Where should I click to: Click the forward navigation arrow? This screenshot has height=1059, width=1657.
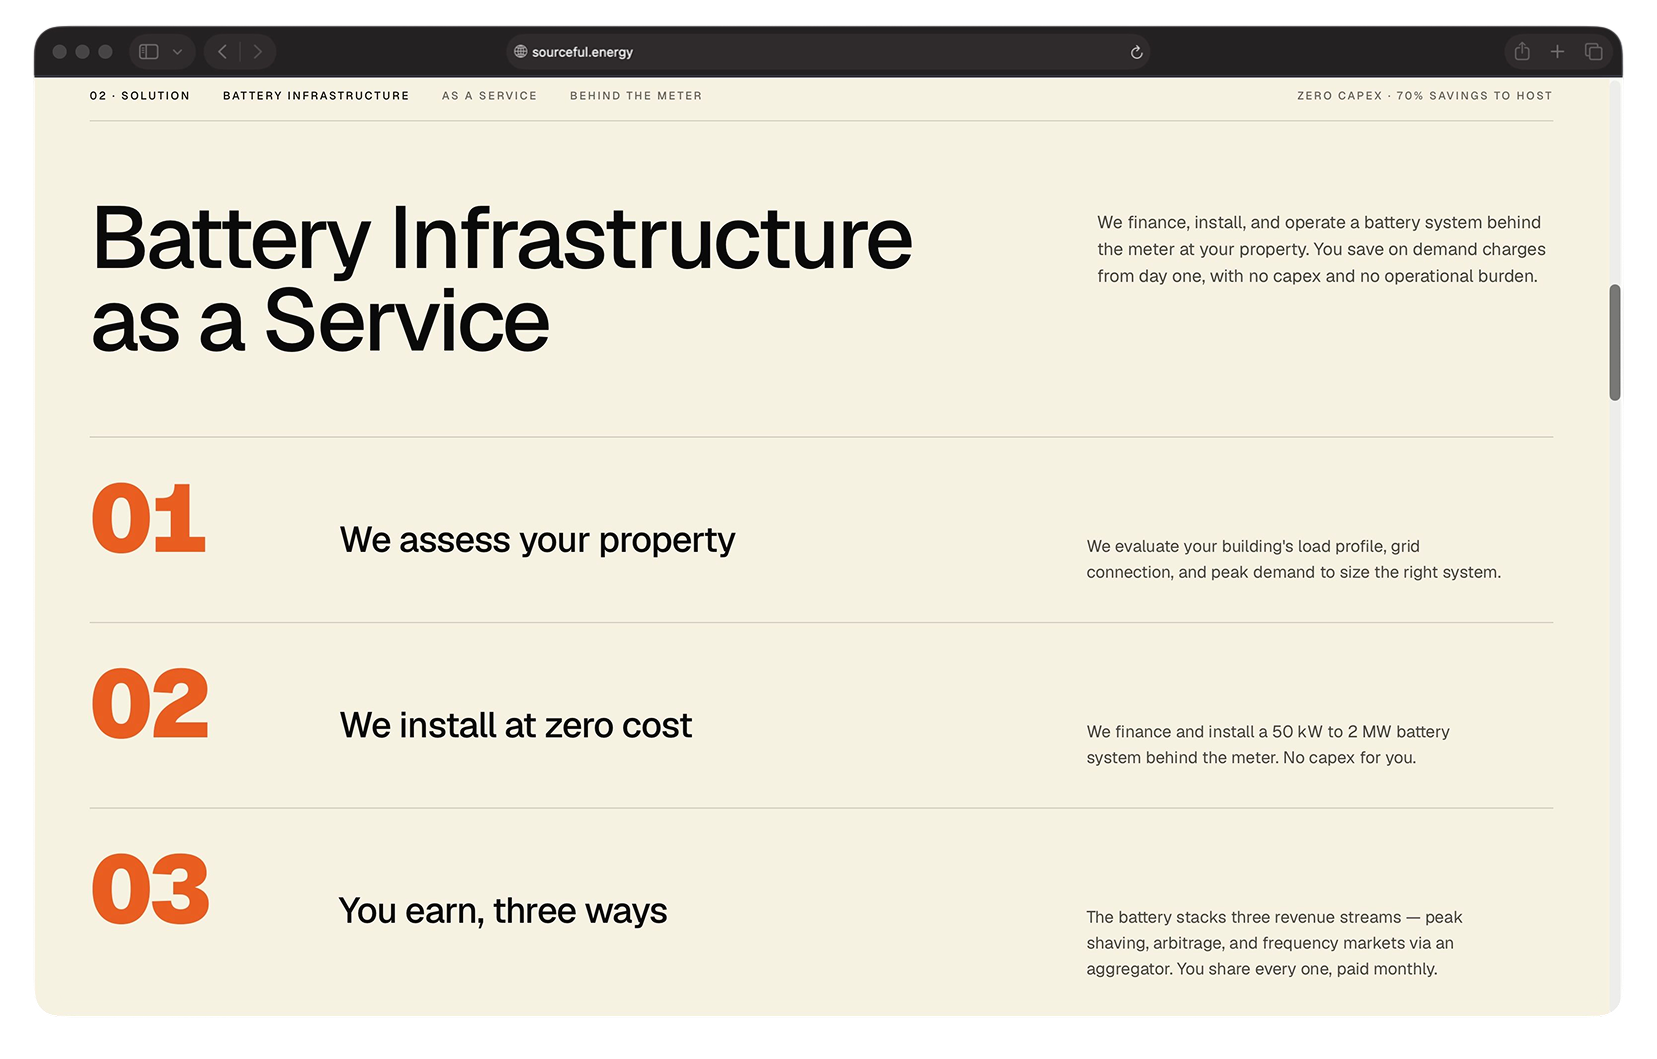258,51
